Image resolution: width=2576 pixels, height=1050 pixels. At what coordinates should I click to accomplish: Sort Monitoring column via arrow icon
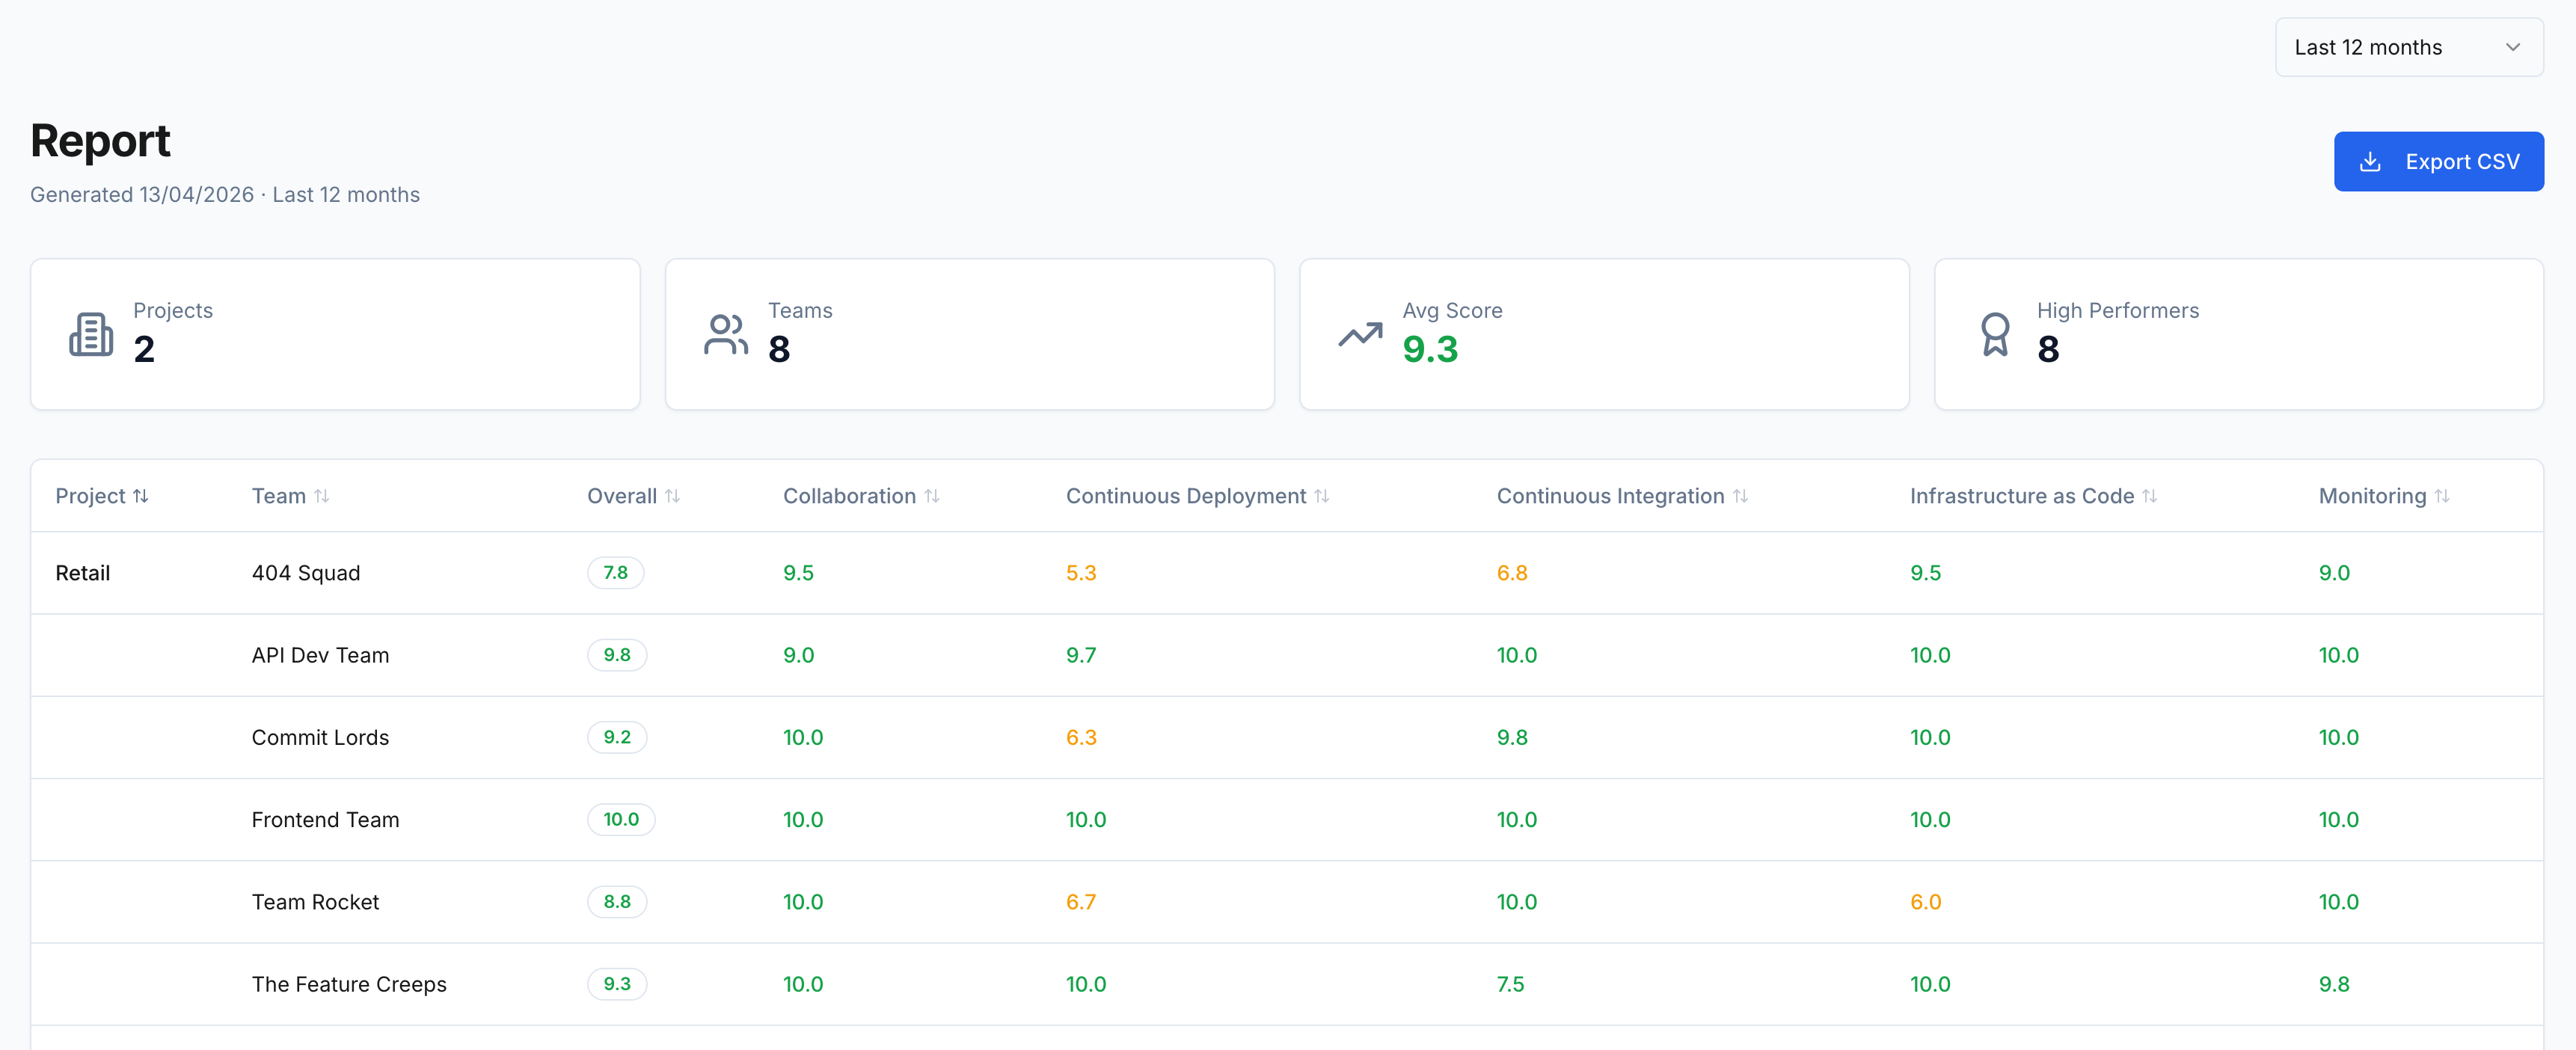[2441, 496]
